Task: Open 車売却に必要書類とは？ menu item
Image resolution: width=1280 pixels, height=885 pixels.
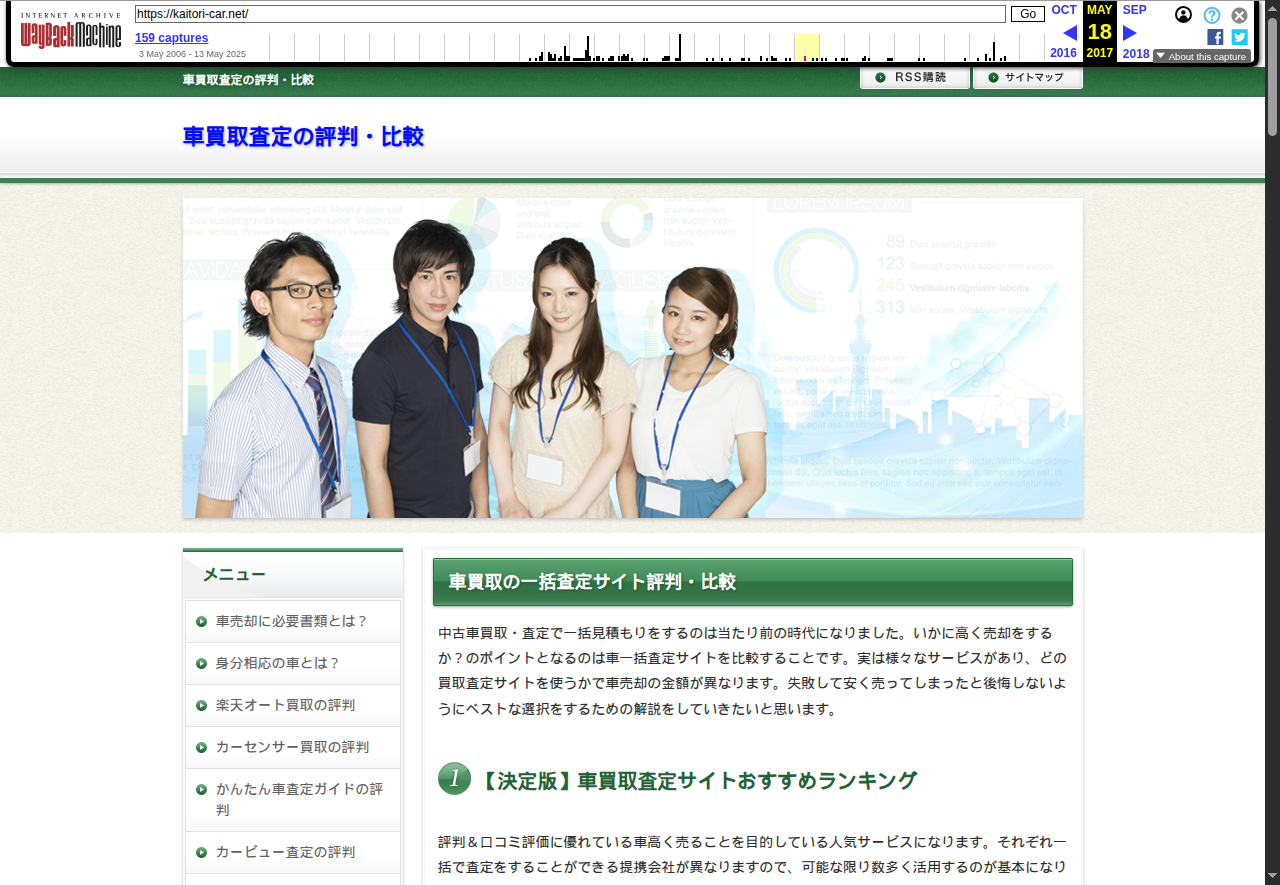Action: tap(292, 621)
